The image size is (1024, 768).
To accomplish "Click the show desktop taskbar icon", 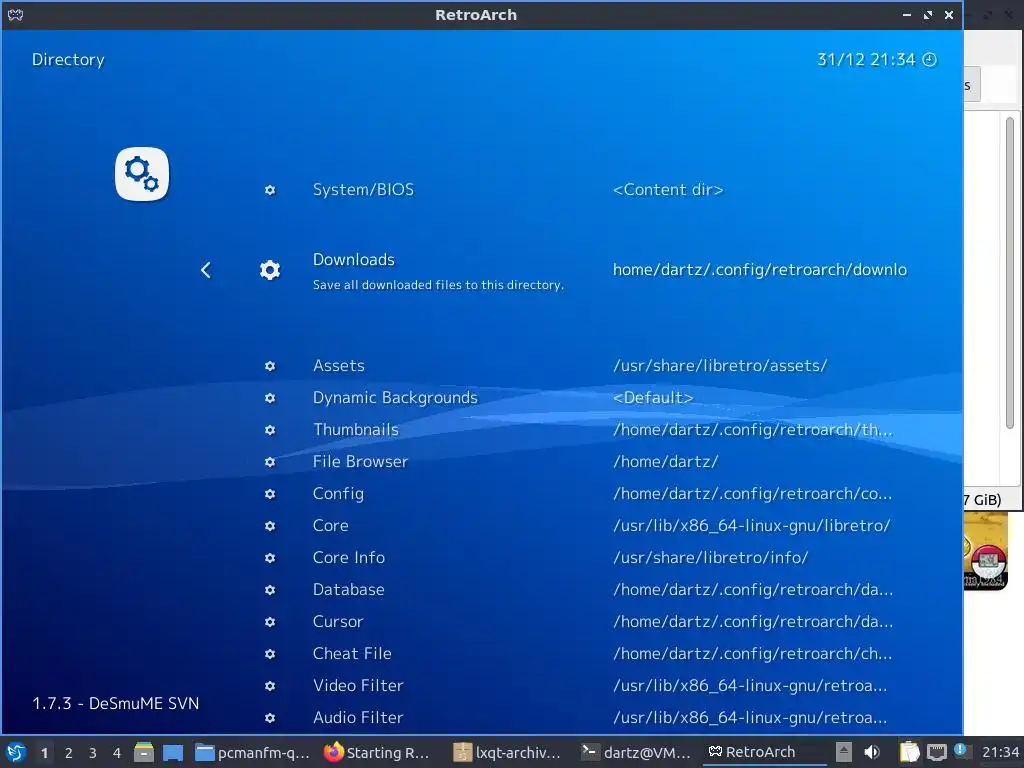I will pyautogui.click(x=173, y=752).
